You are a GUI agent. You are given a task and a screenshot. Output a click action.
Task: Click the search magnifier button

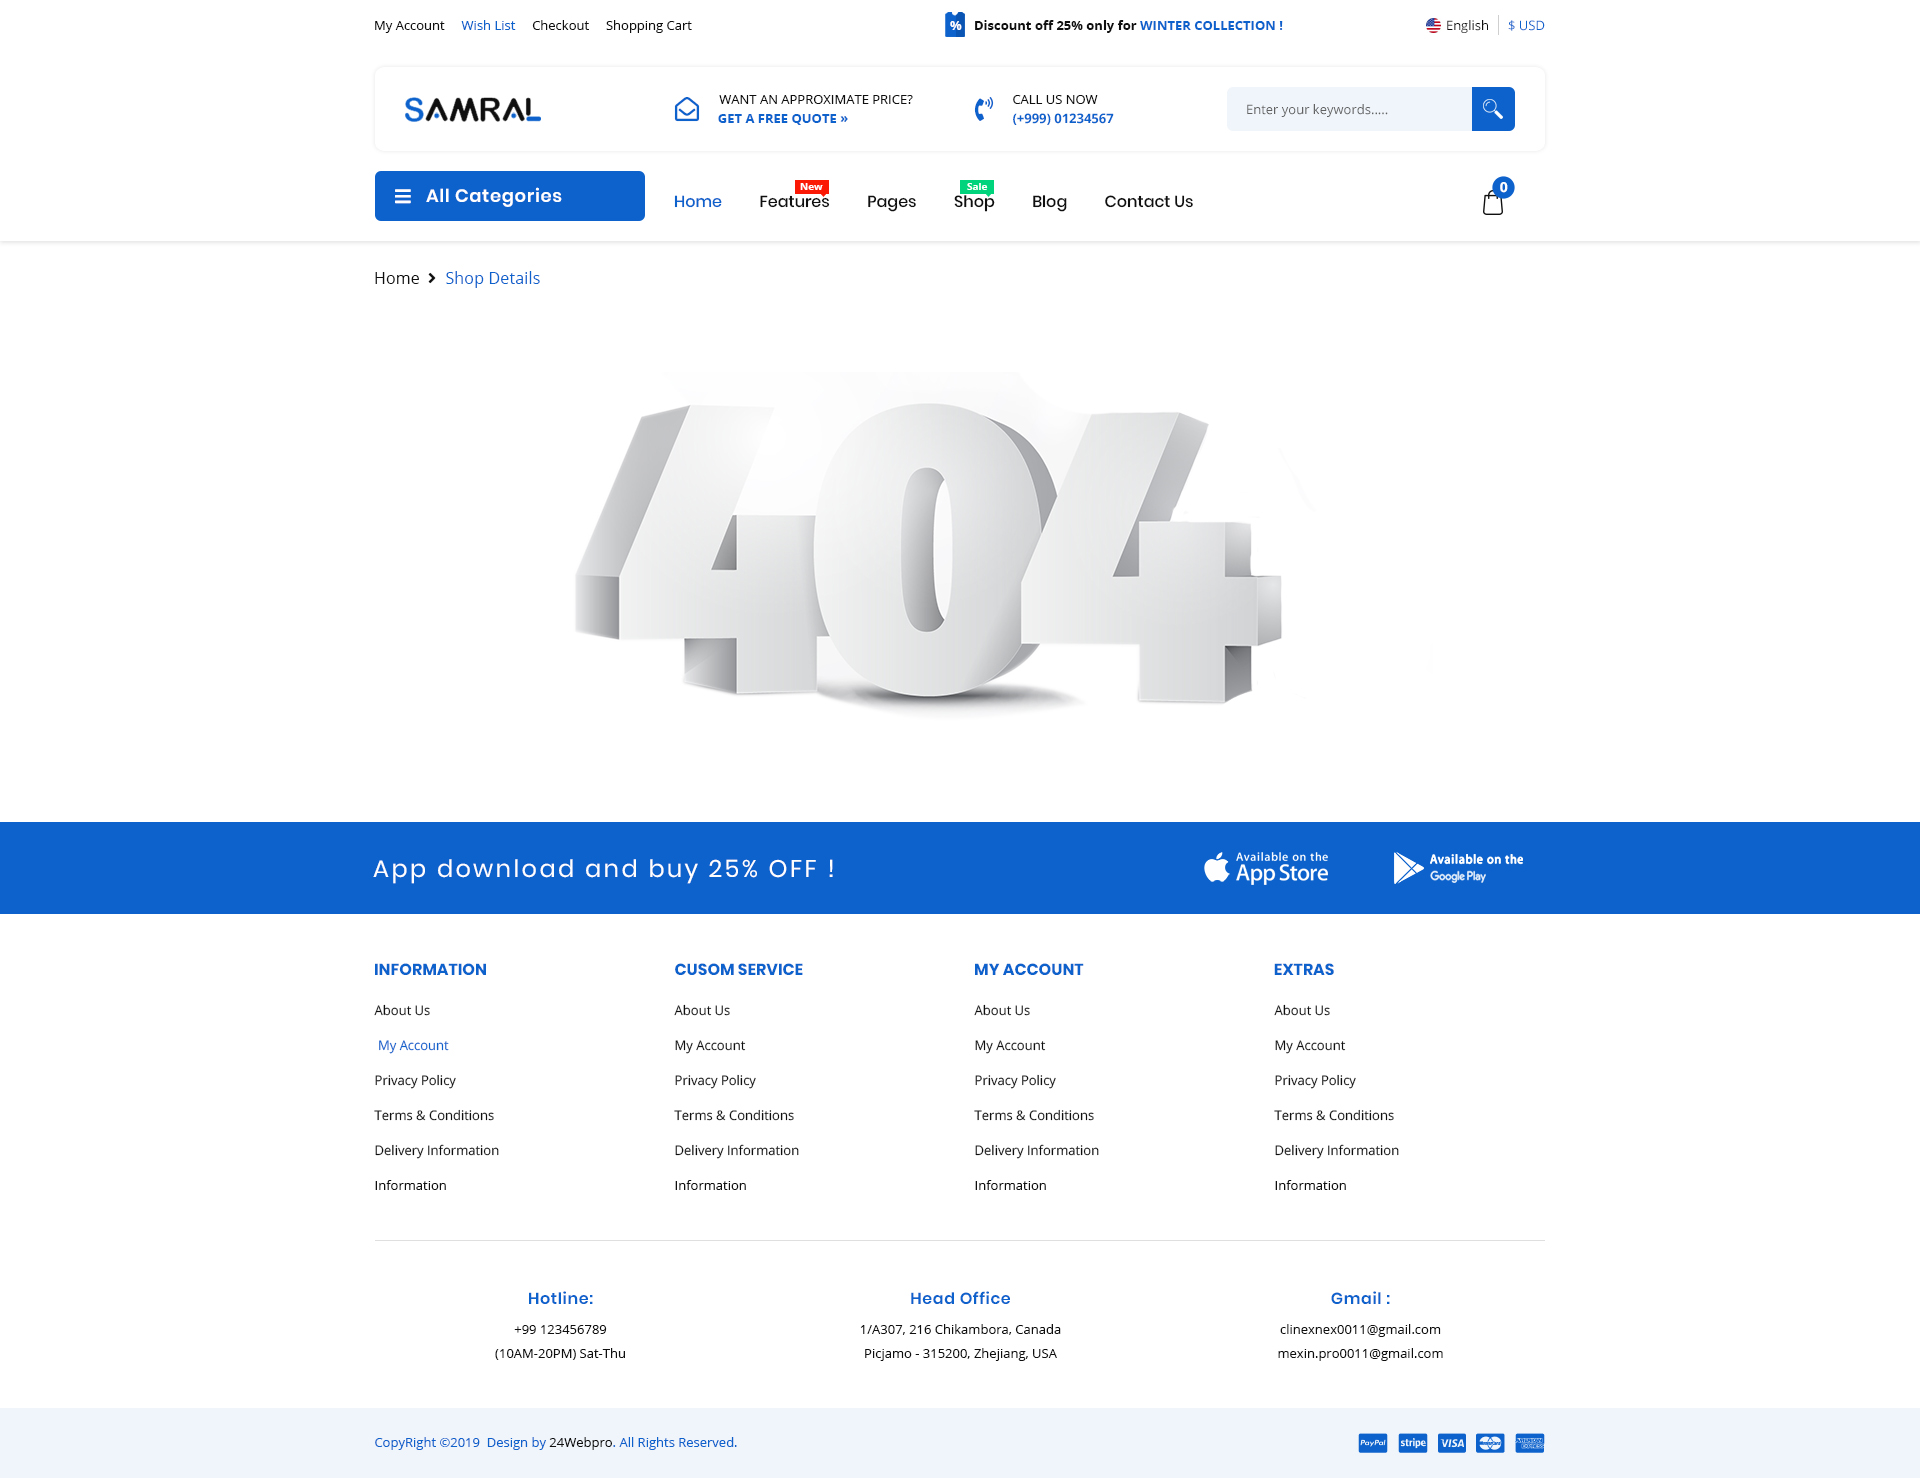pyautogui.click(x=1492, y=109)
